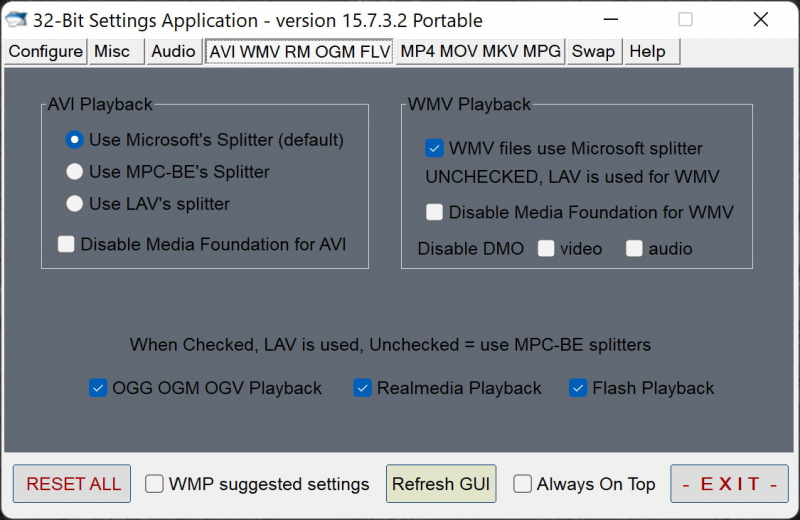The image size is (800, 520).
Task: Select Use LAV's splitter option
Action: click(x=74, y=204)
